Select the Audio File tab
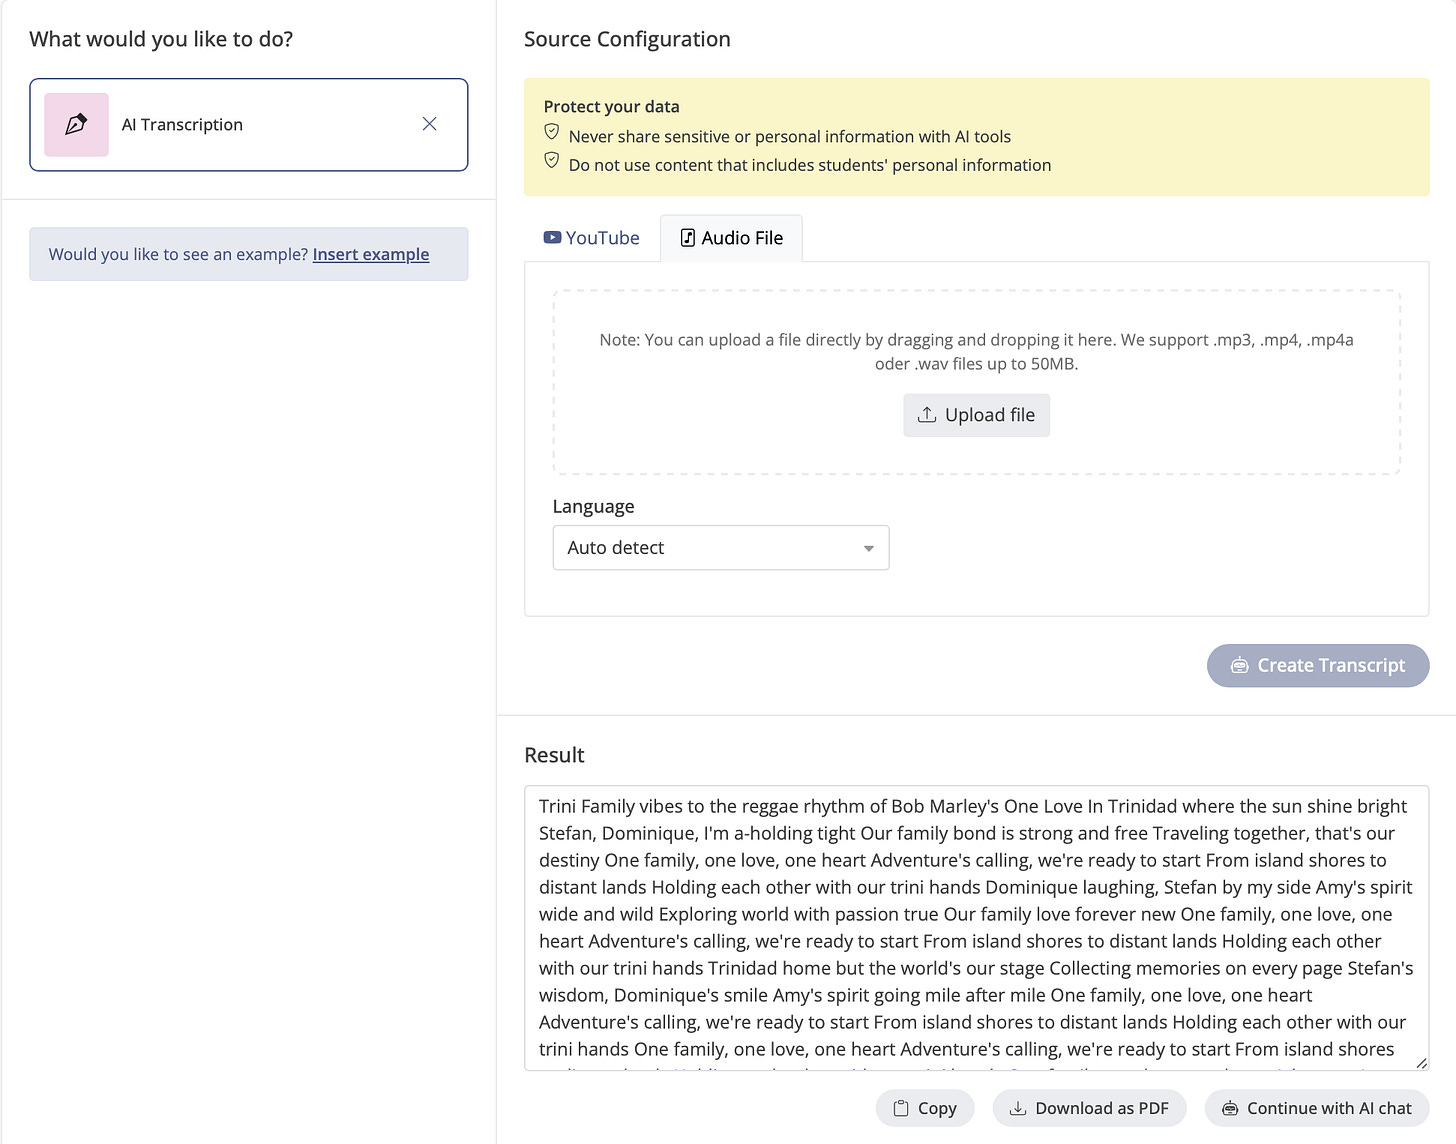This screenshot has width=1456, height=1144. click(731, 238)
